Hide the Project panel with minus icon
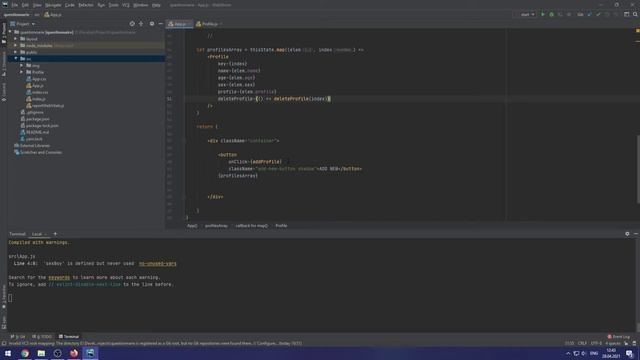Viewport: 640px width, 360px height. tap(160, 24)
